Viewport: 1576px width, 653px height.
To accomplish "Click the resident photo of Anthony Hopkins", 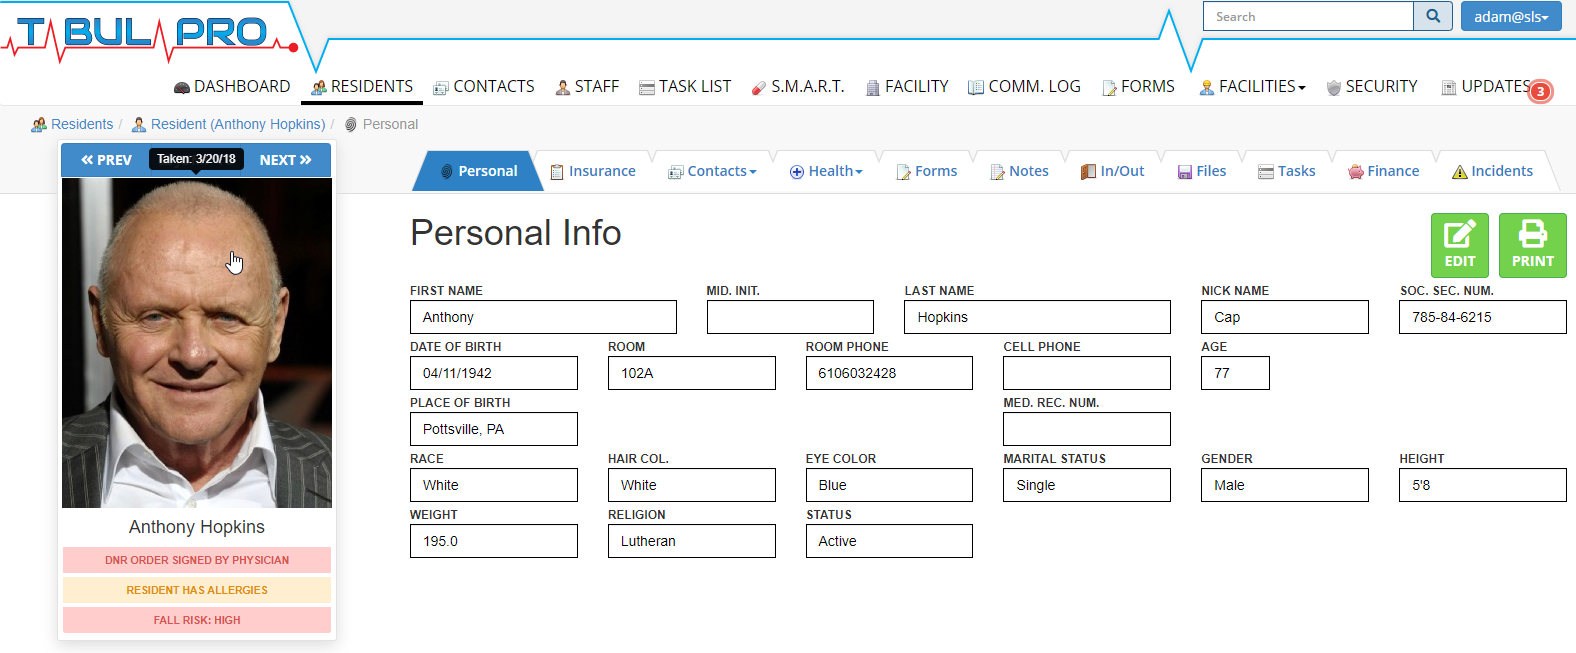I will [x=197, y=343].
